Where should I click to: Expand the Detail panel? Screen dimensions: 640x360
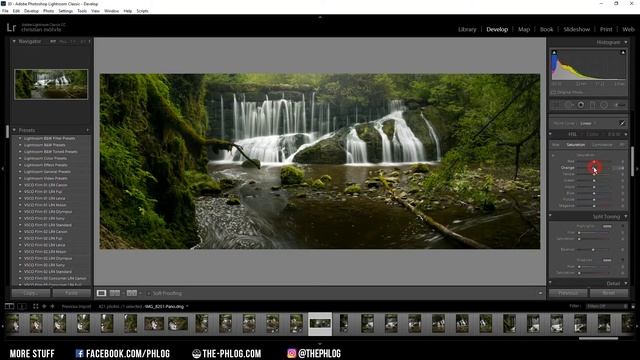coord(626,283)
